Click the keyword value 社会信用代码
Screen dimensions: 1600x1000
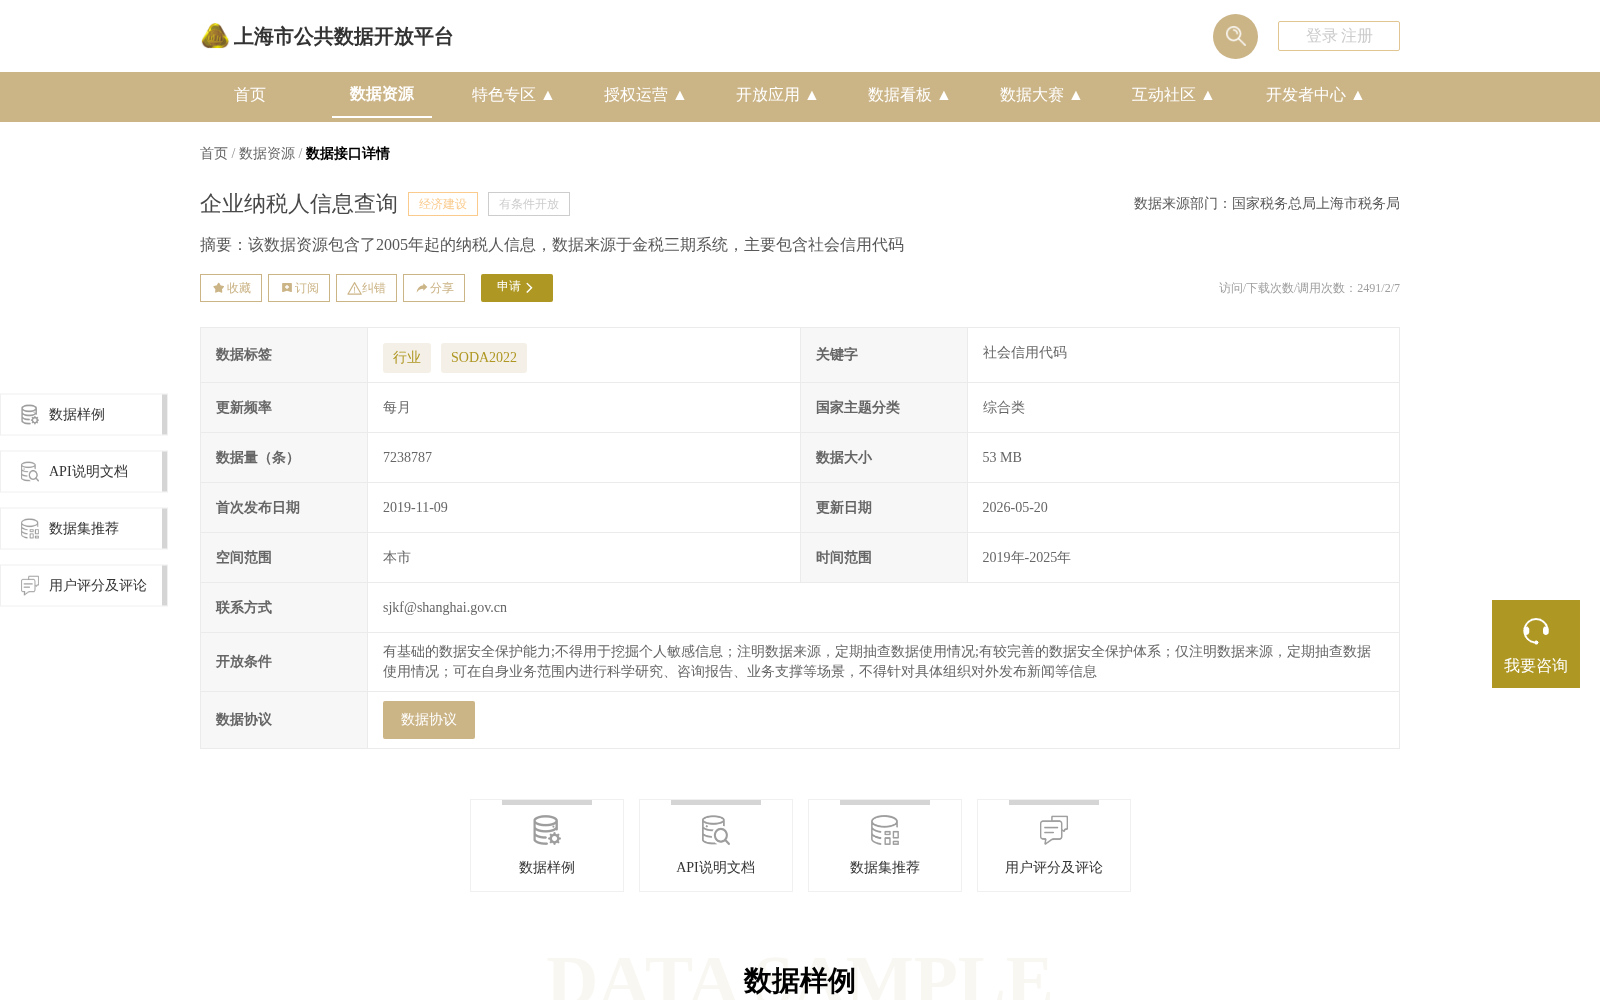click(x=1025, y=353)
